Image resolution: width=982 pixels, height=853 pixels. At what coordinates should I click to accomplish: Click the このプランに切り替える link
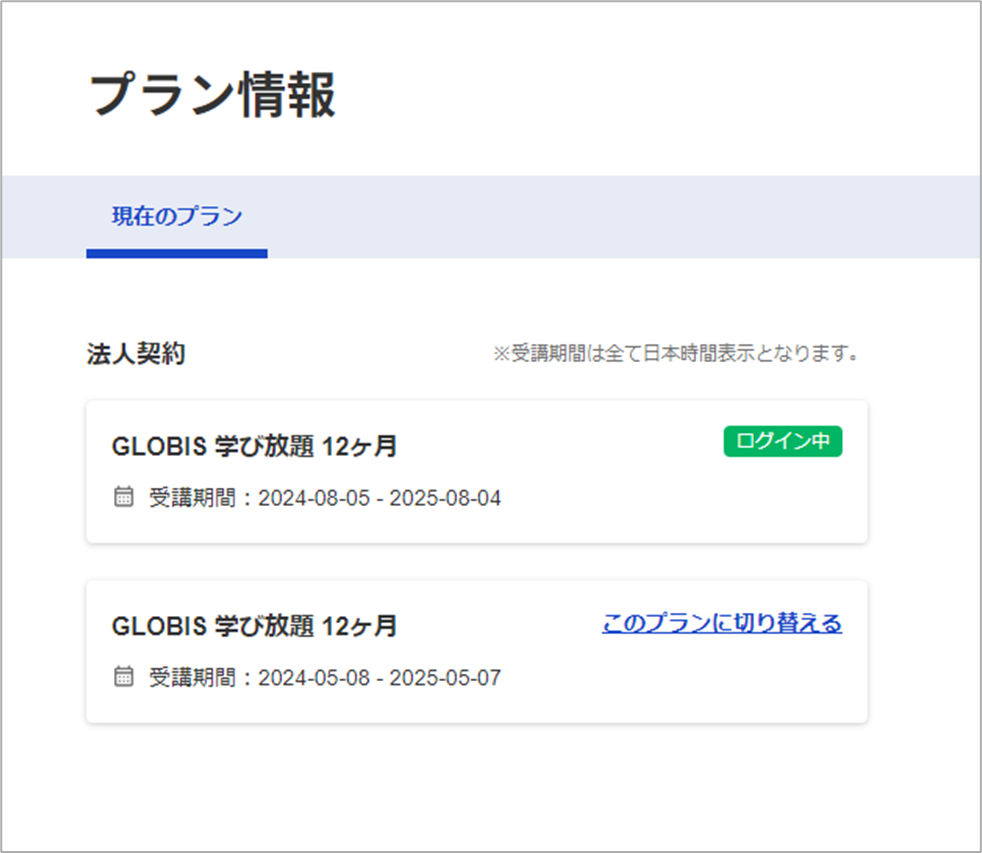[x=721, y=623]
